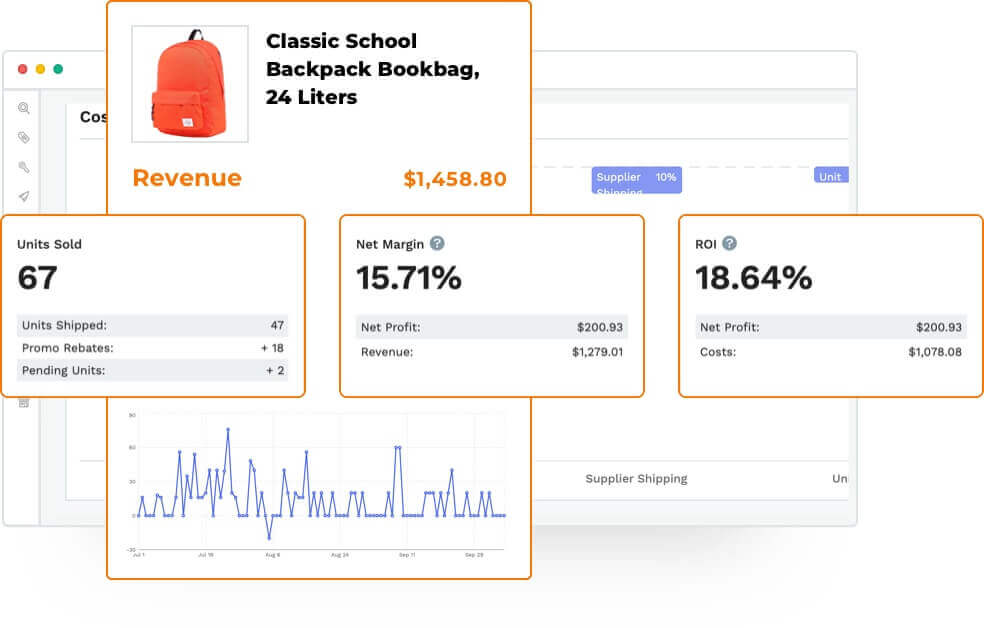Select the Supplier Shipping 10% blue tag
Viewport: 984px width, 628px height.
pos(636,180)
